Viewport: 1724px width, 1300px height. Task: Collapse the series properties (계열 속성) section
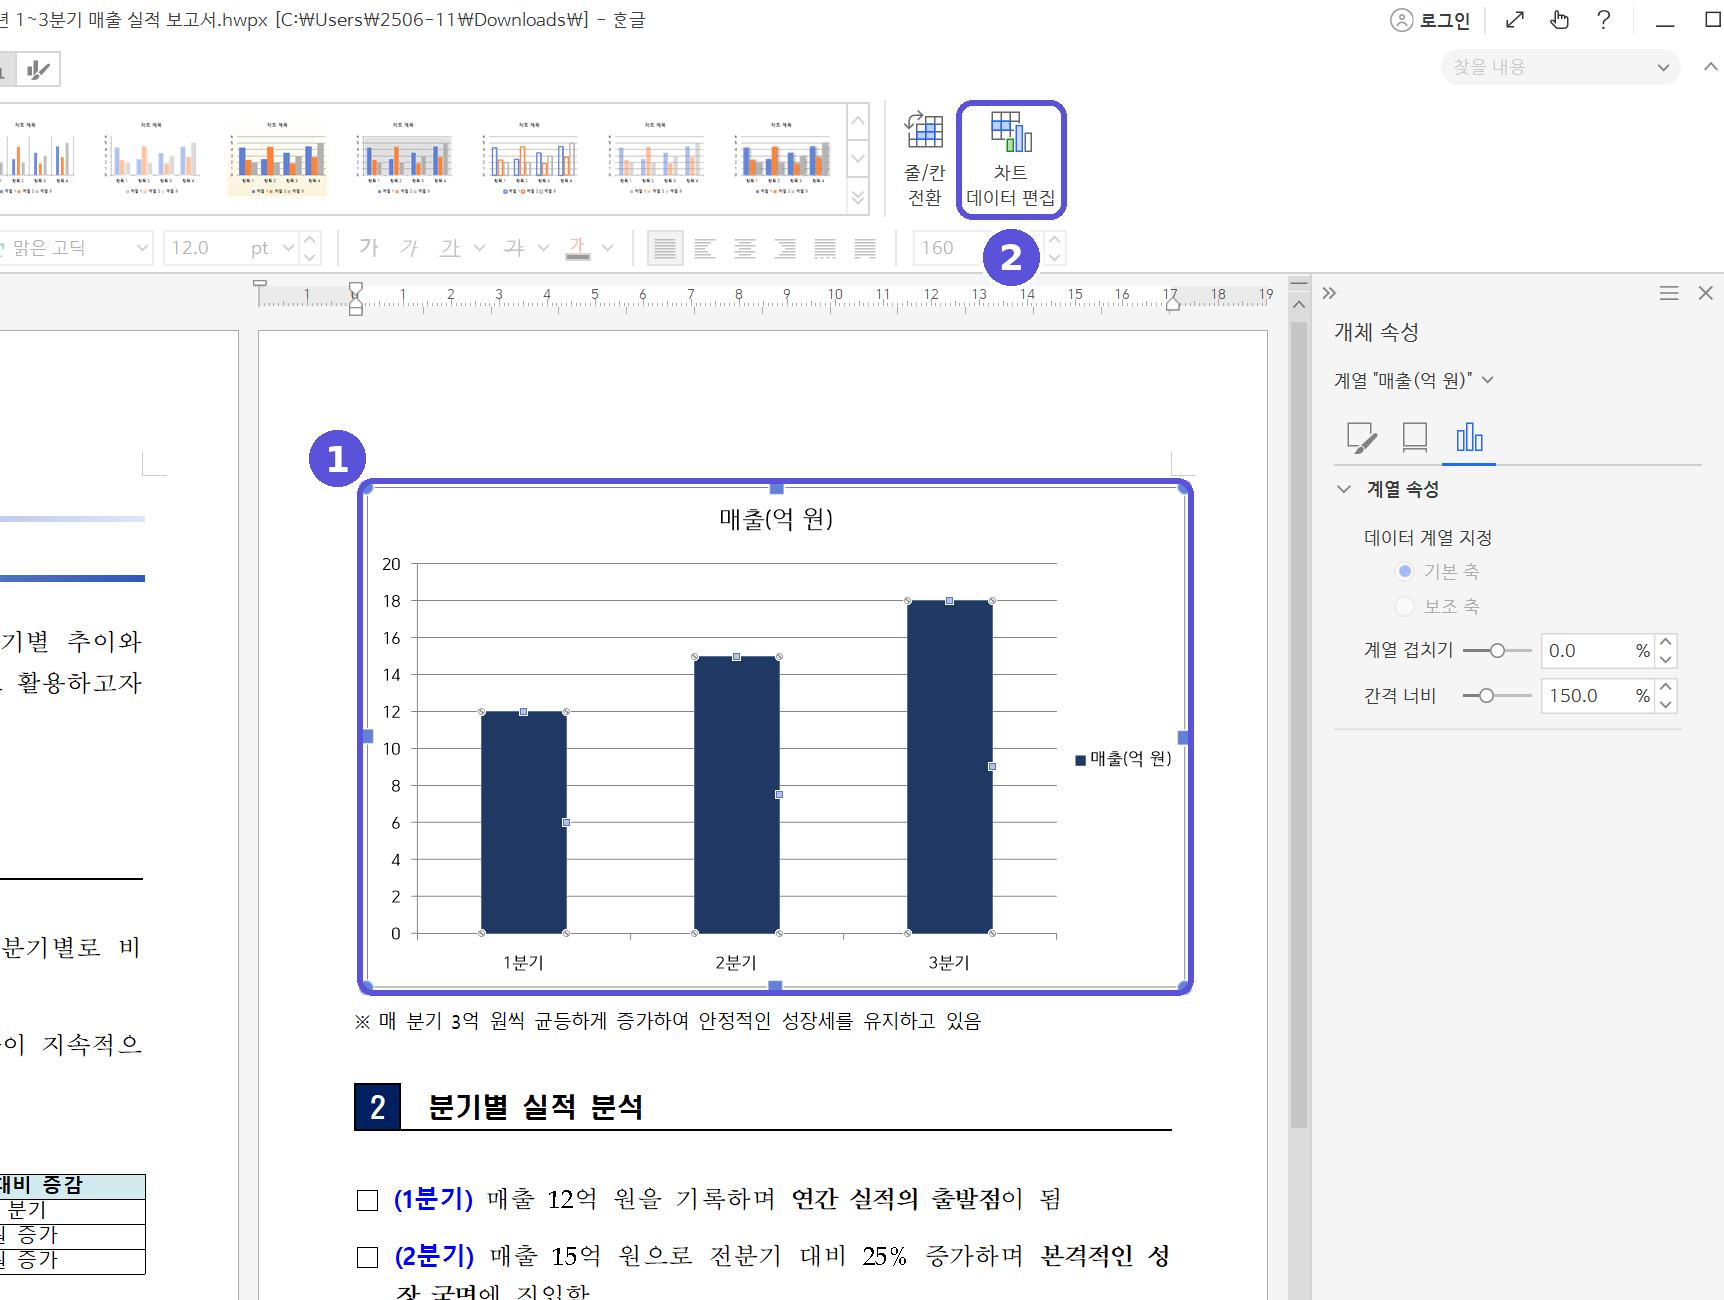(1344, 489)
